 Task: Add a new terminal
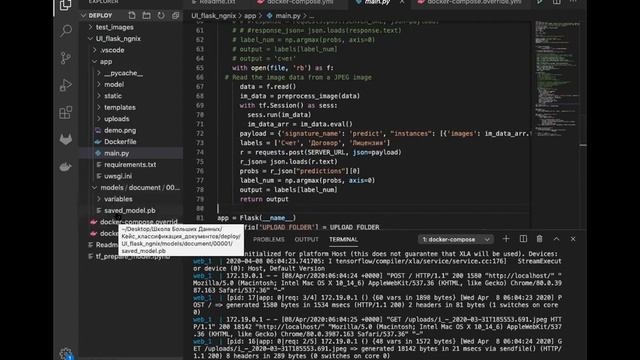pos(506,239)
